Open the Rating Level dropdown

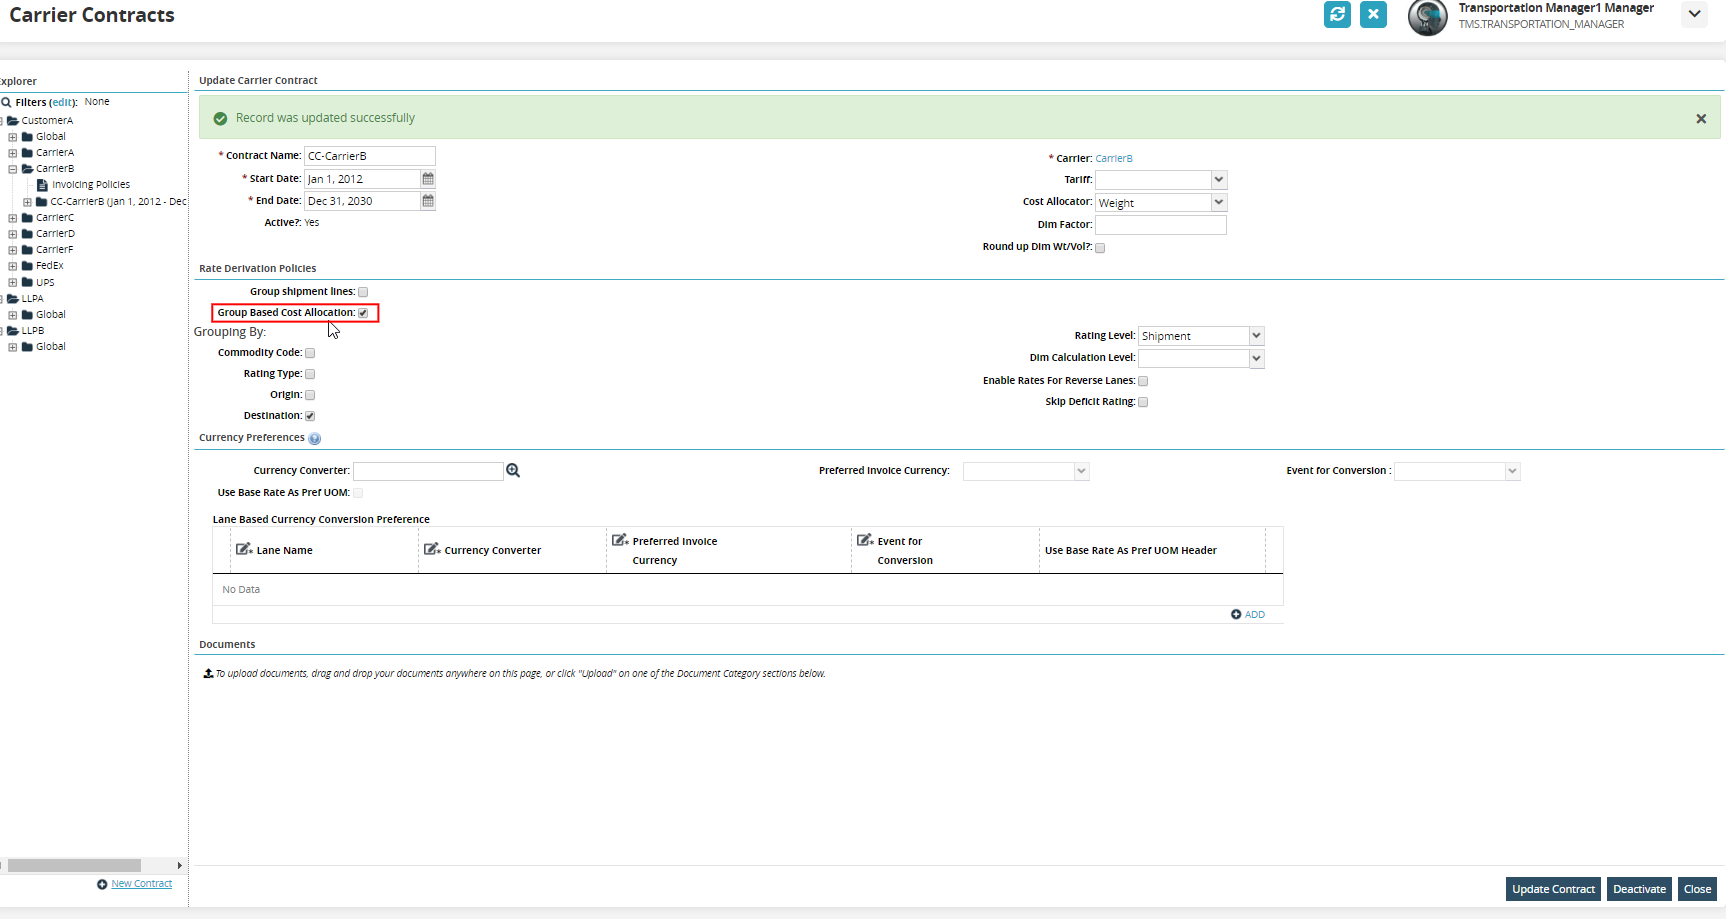coord(1256,336)
